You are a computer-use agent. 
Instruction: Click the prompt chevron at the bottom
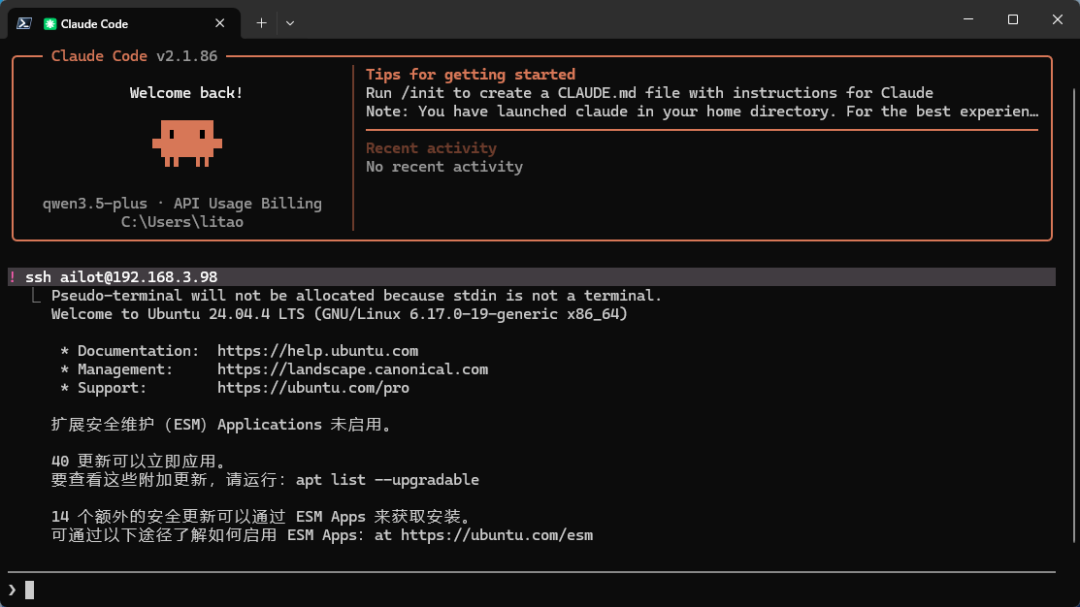coord(12,590)
